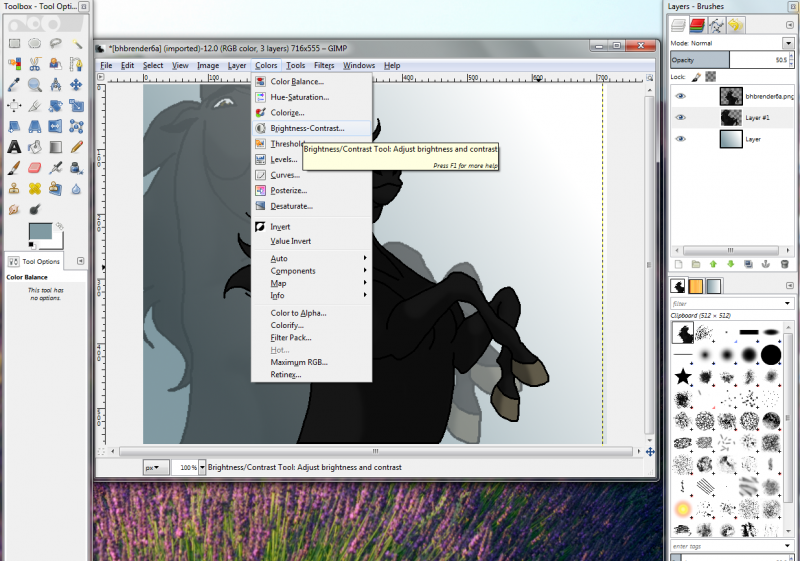This screenshot has width=800, height=561.
Task: Select the Blur/Sharpen droplet tool
Action: pyautogui.click(x=77, y=189)
